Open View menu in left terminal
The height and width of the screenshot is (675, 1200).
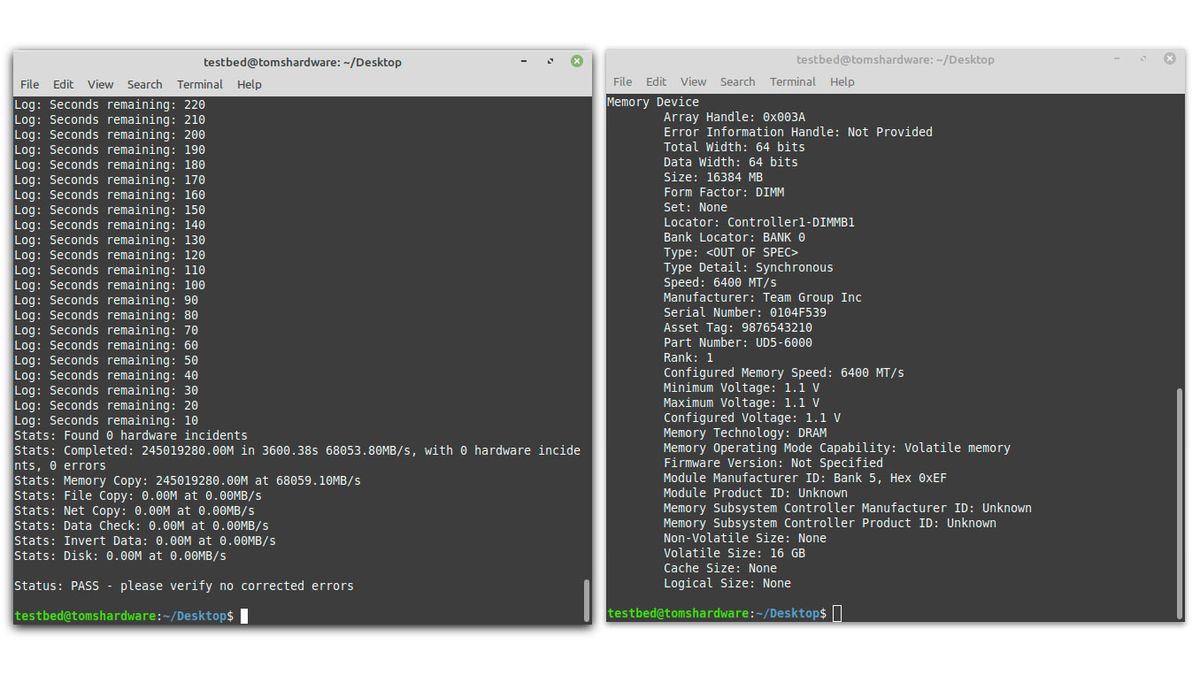tap(100, 85)
